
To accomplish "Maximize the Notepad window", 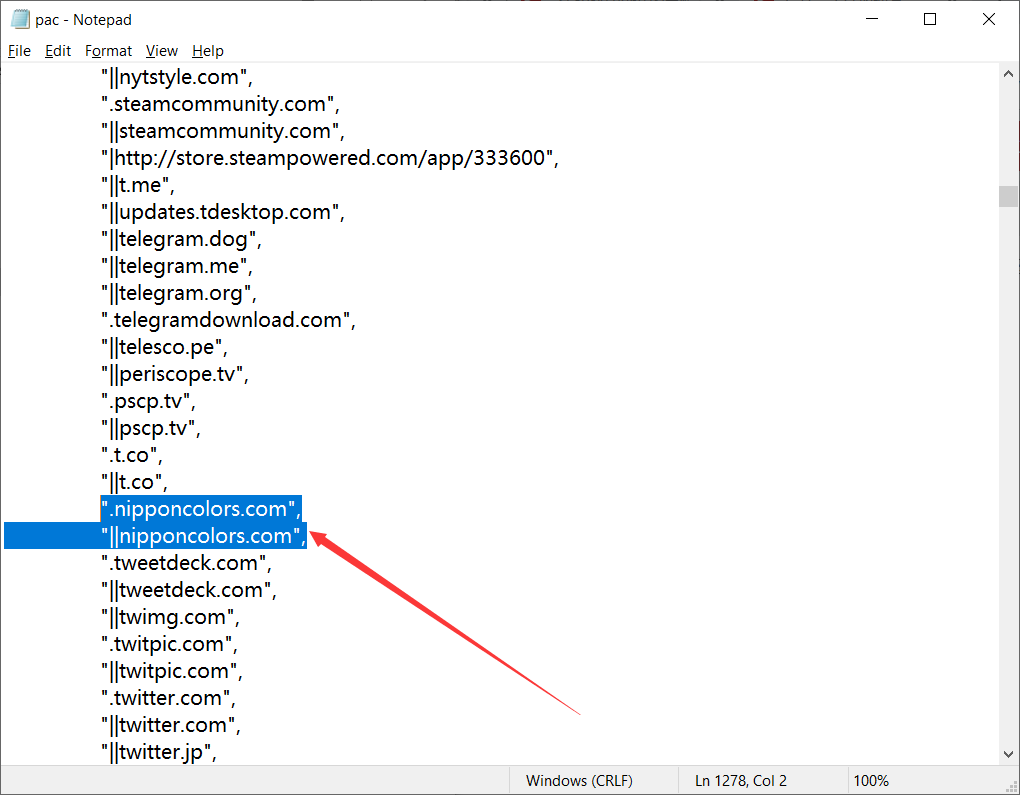I will pos(930,19).
